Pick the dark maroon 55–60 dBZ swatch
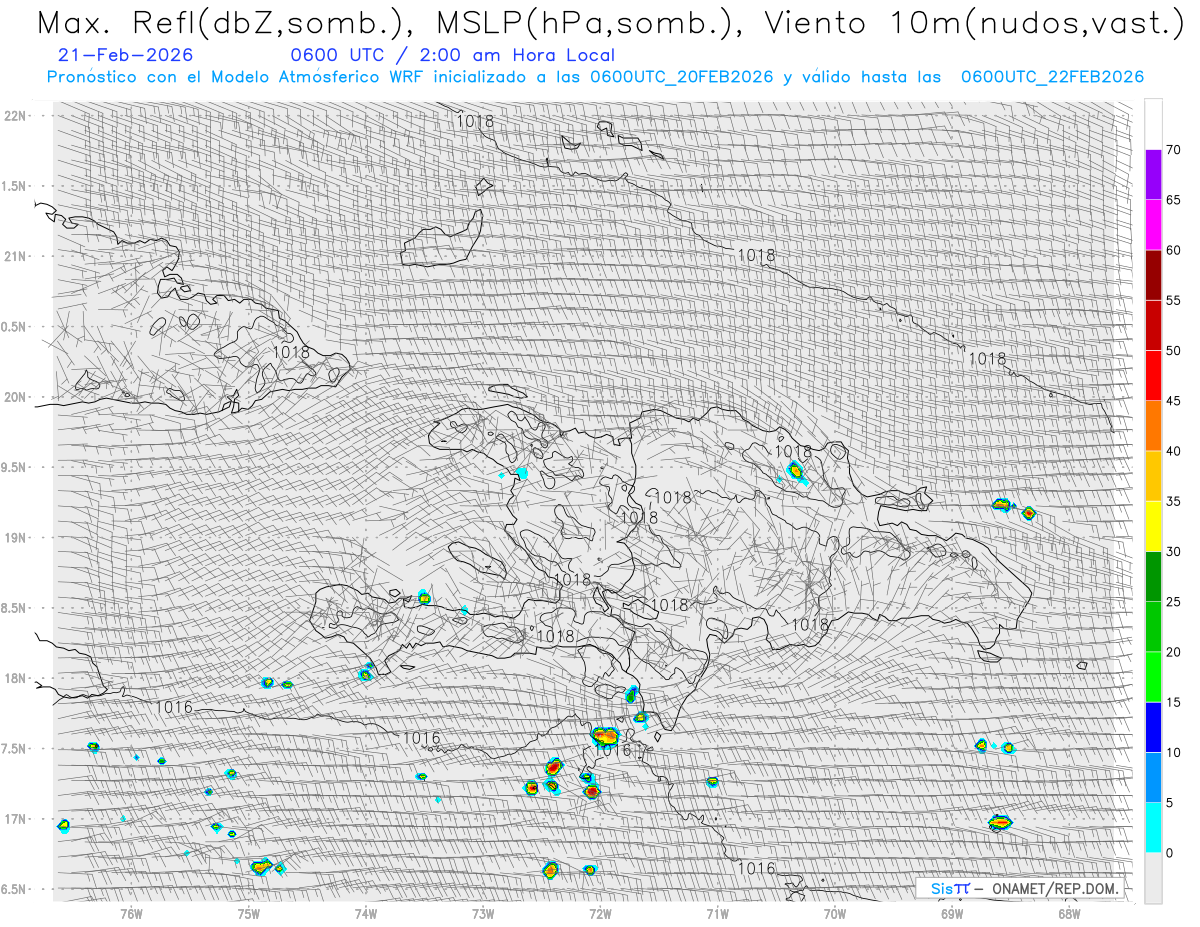Screen dimensions: 1200x927 (x=1153, y=275)
